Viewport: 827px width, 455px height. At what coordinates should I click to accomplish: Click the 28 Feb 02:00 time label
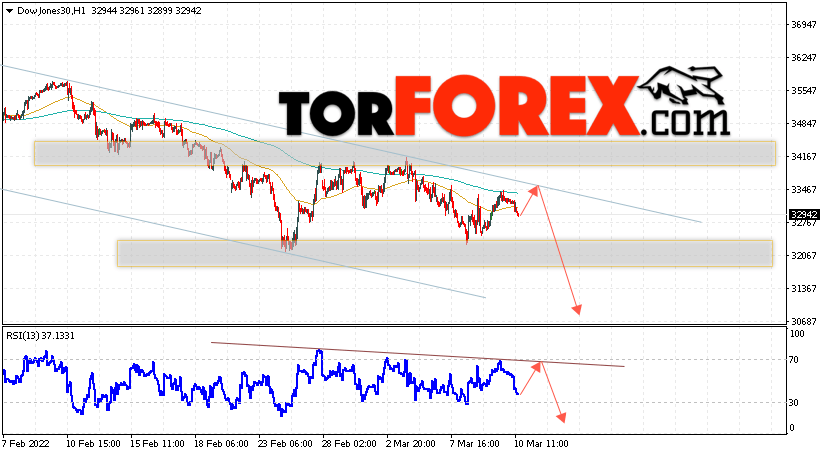click(349, 443)
